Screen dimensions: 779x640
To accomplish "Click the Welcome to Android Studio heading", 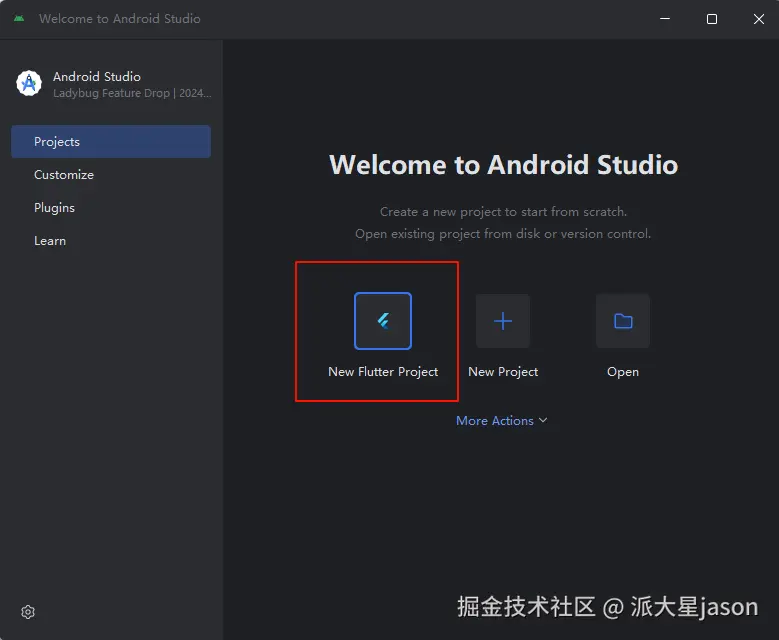I will click(503, 164).
